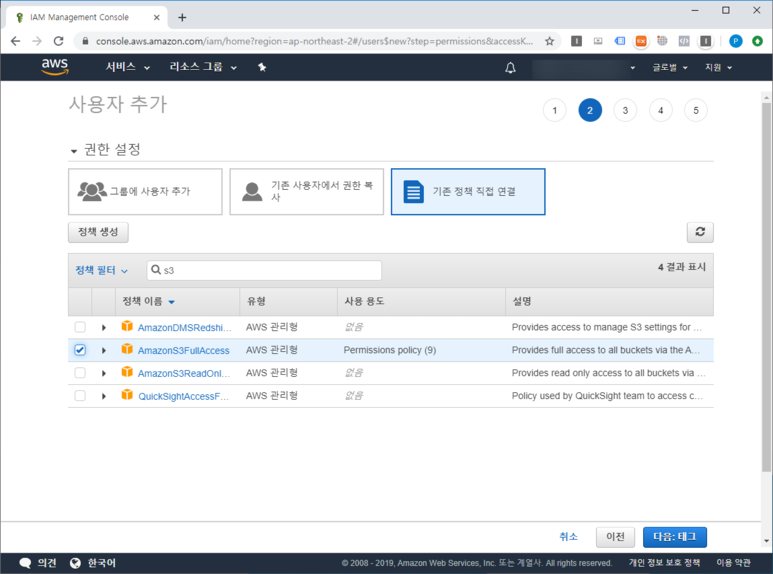The image size is (773, 574).
Task: Collapse the 권한 설정 section
Action: tap(73, 151)
